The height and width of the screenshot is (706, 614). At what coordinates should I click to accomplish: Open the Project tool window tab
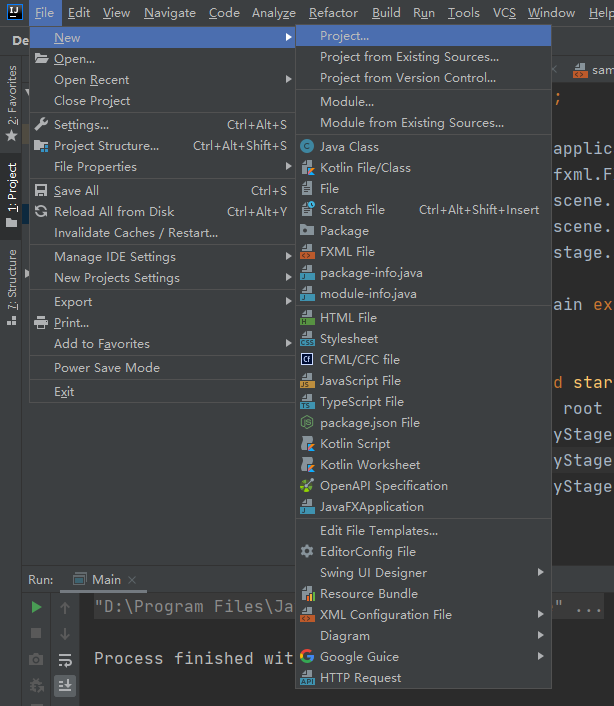12,195
